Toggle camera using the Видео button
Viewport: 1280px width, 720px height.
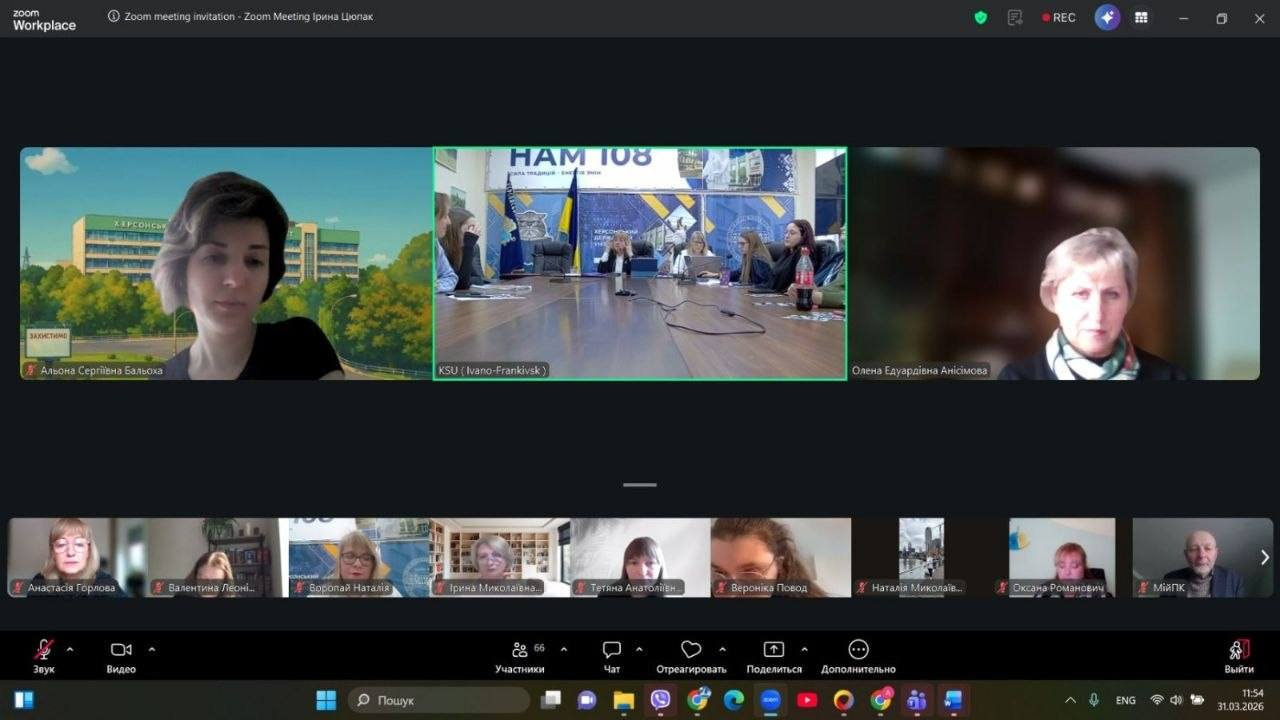point(121,656)
